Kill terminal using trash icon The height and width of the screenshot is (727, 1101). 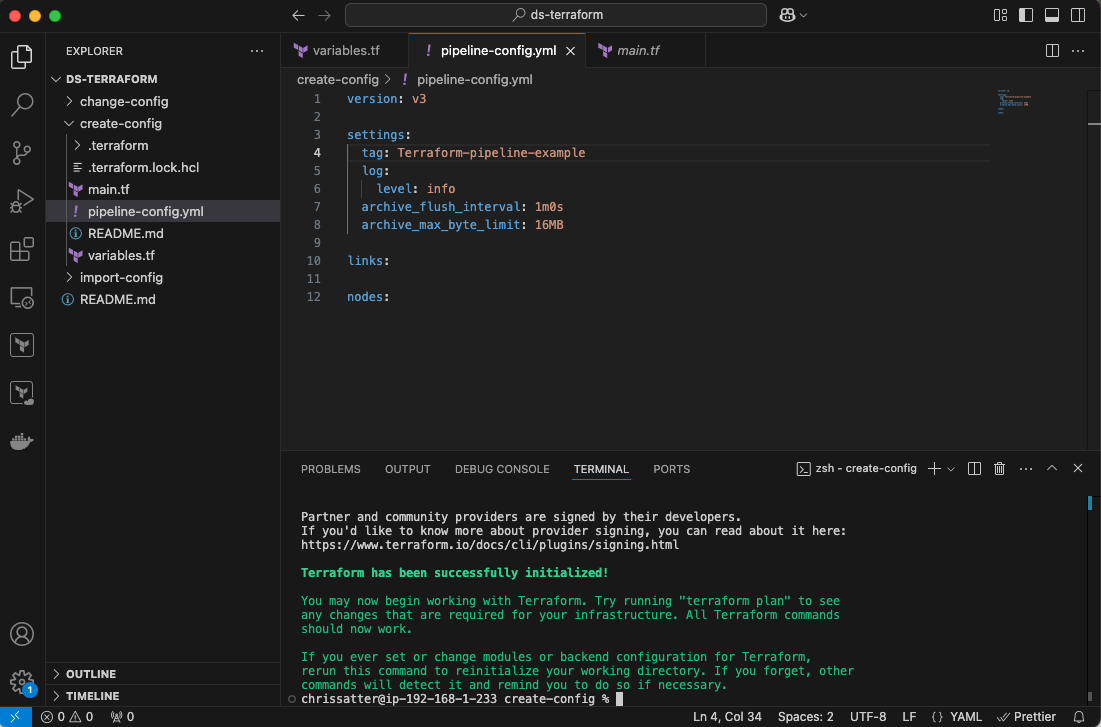pyautogui.click(x=999, y=469)
